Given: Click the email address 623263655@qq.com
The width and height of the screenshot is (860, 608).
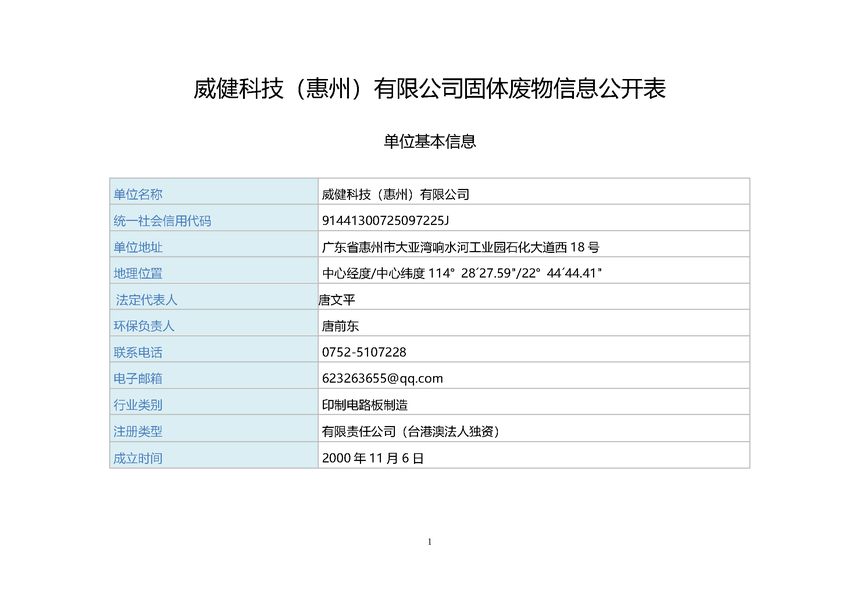Looking at the screenshot, I should (382, 378).
